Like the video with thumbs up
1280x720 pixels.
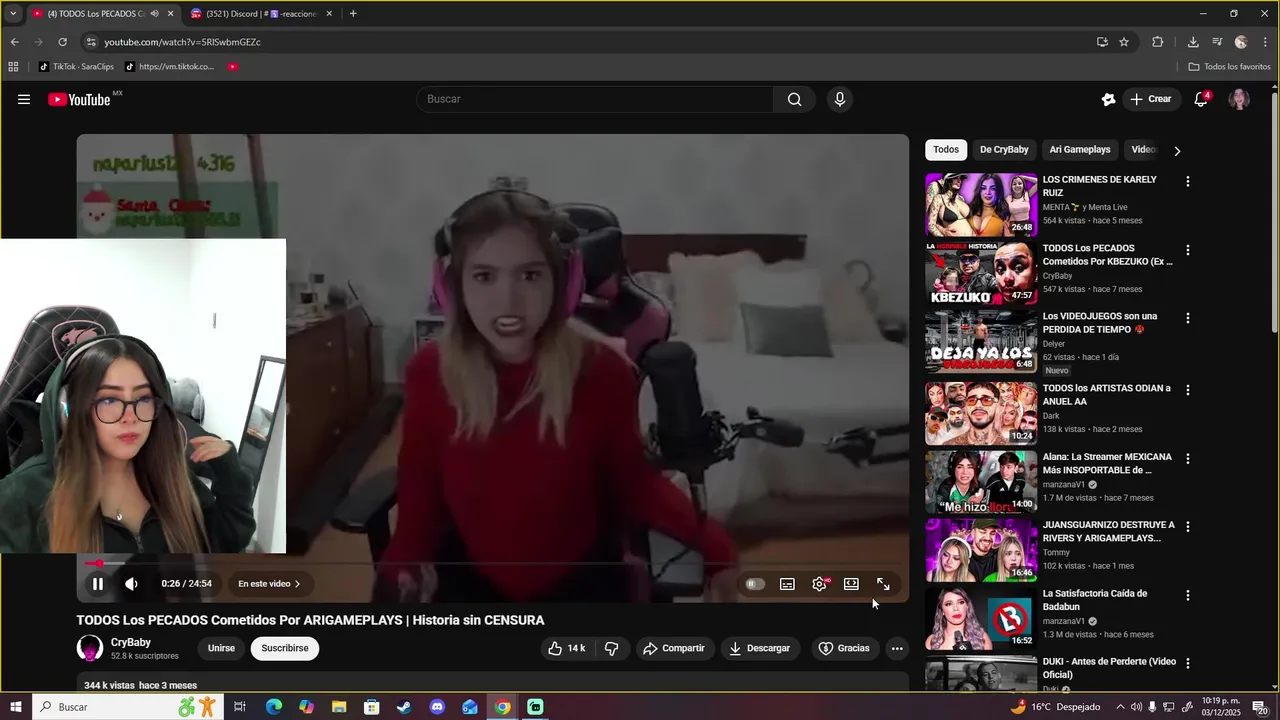point(566,648)
